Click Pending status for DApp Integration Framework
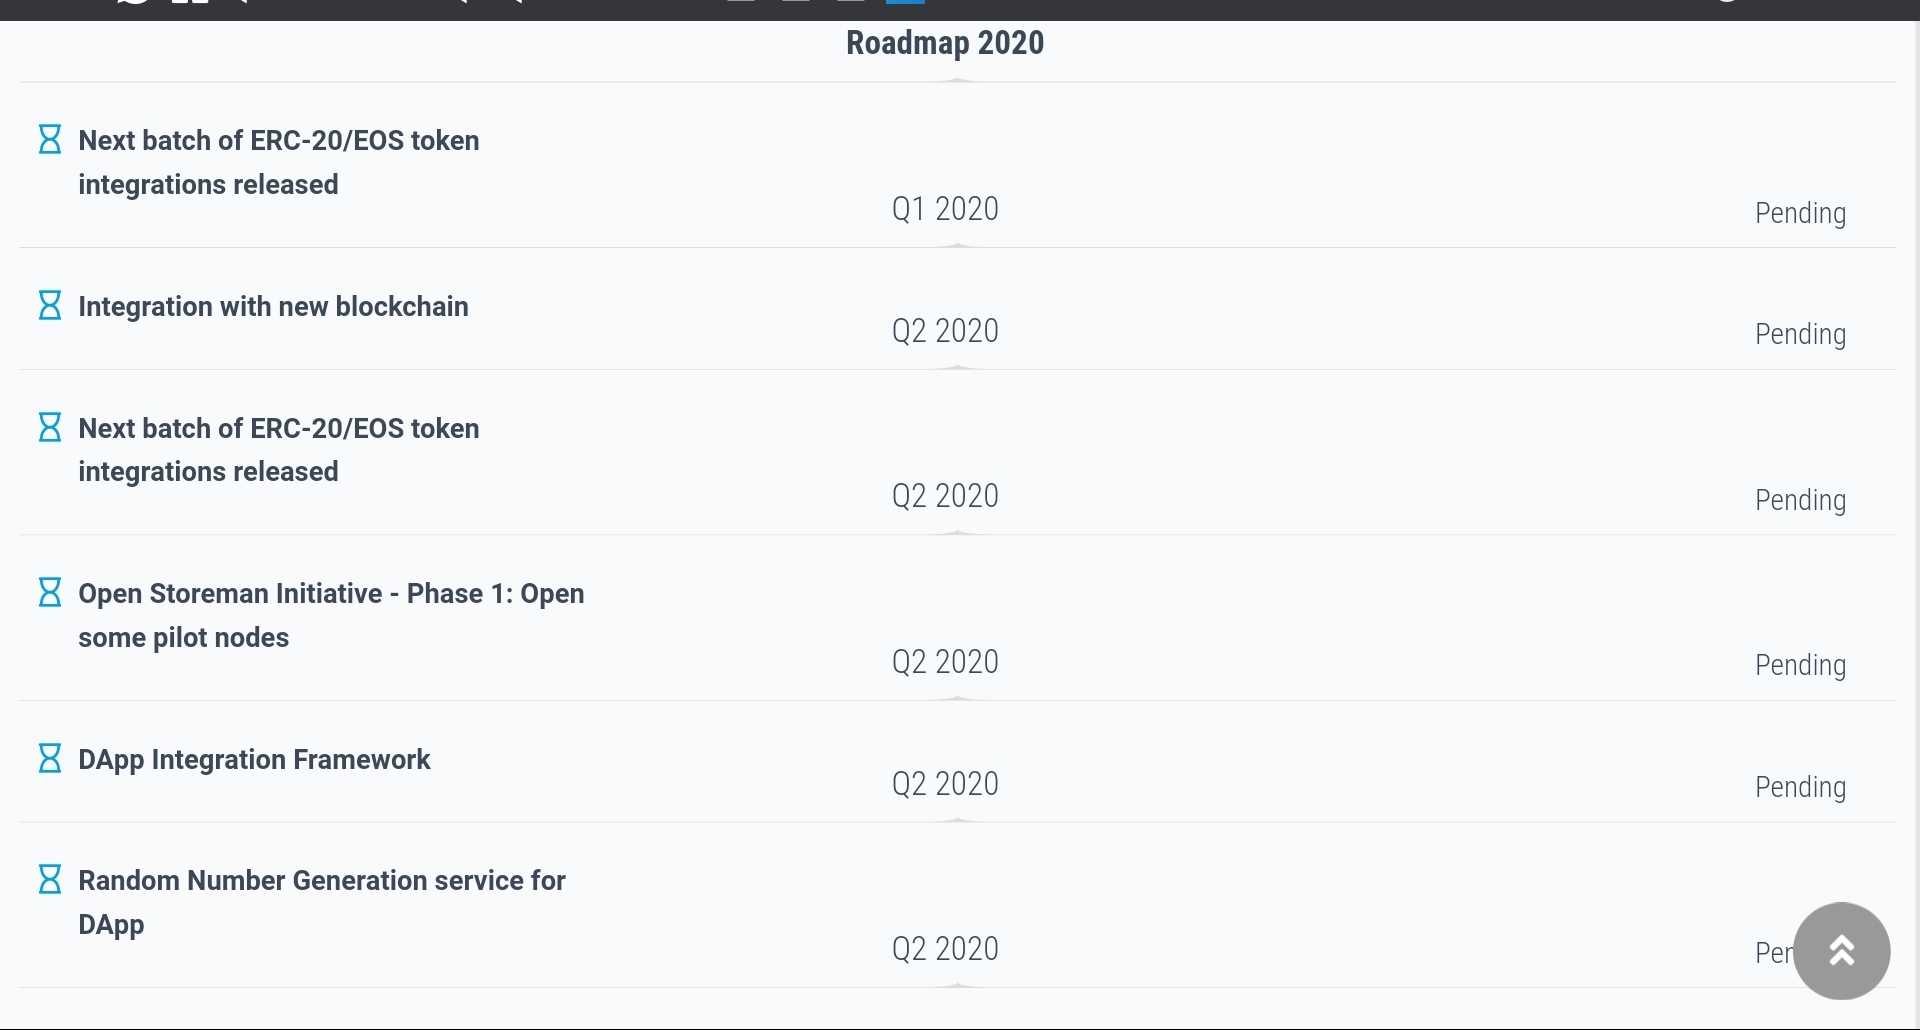The image size is (1920, 1030). 1800,787
